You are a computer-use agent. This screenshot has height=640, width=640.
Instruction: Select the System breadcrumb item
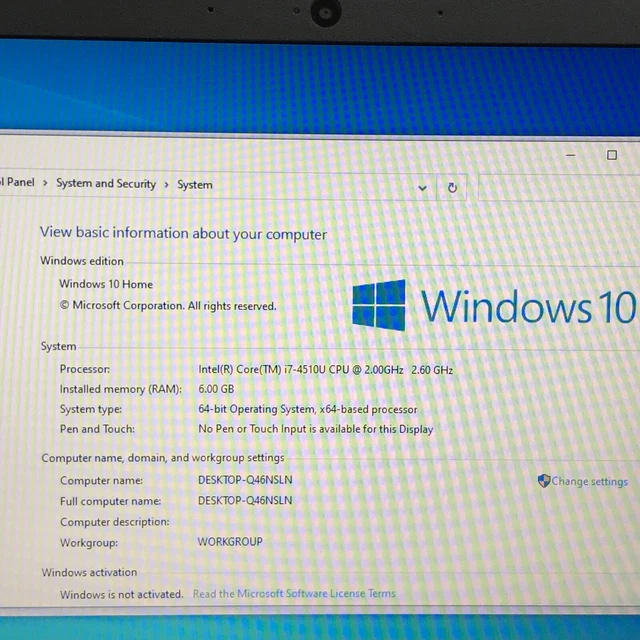pyautogui.click(x=195, y=185)
